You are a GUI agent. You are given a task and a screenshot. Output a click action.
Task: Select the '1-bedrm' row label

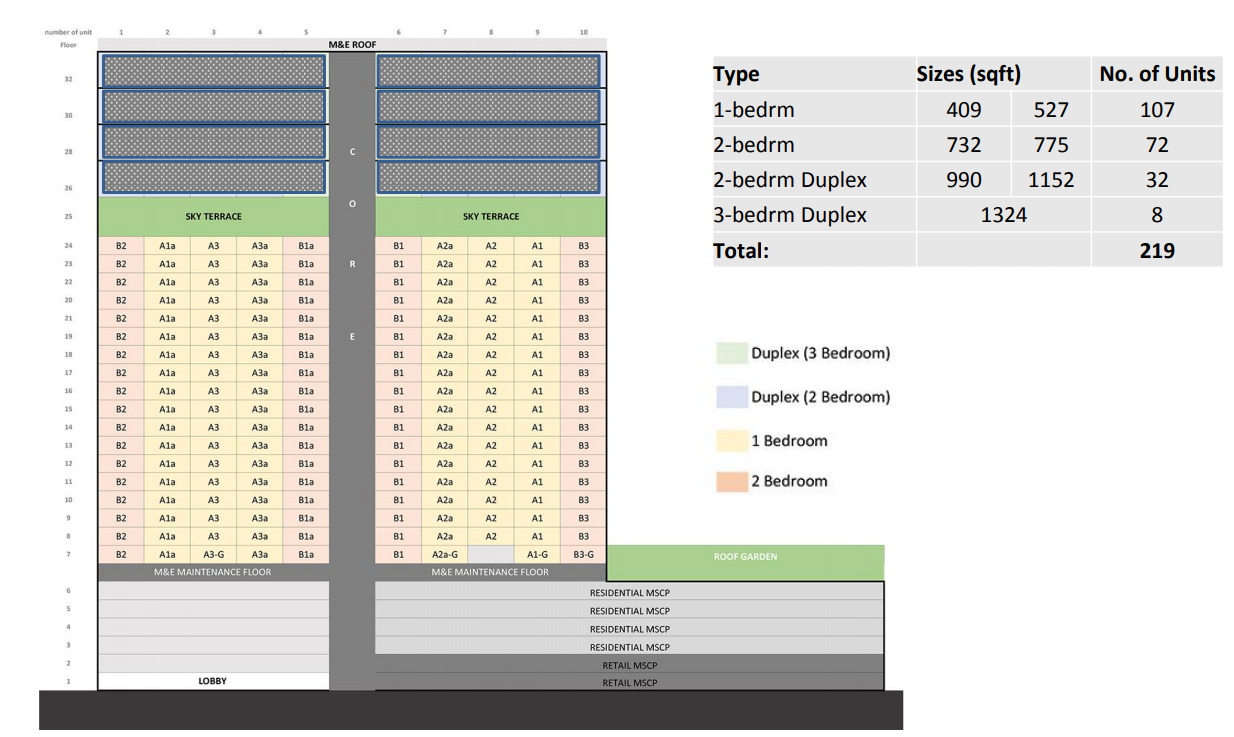pyautogui.click(x=753, y=109)
